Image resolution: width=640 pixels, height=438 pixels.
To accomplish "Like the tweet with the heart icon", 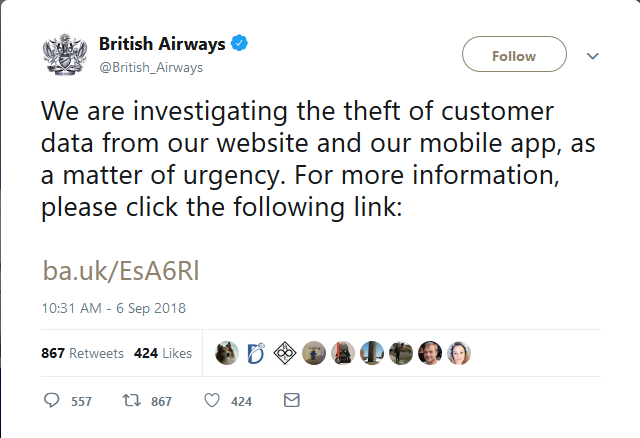I will coord(211,400).
